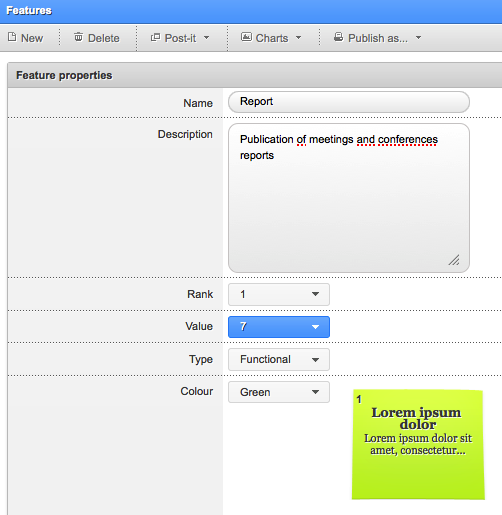Focus the Name field containing Report
Viewport: 502px width, 515px height.
349,102
